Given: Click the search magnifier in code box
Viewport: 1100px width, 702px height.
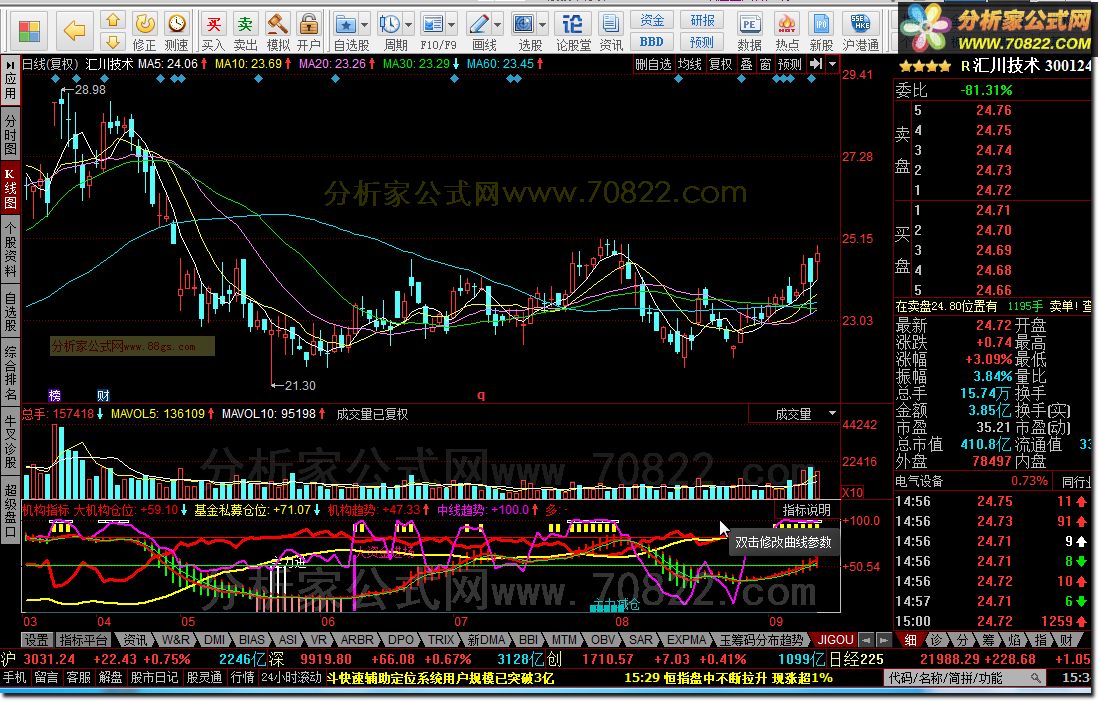Looking at the screenshot, I should point(1035,678).
